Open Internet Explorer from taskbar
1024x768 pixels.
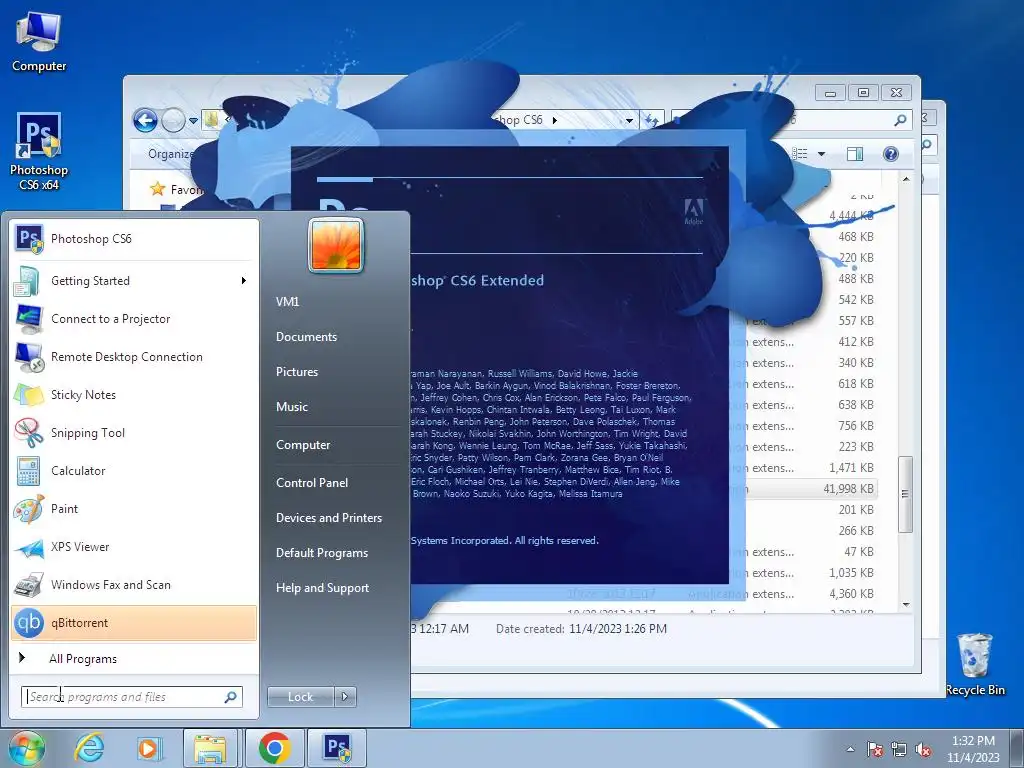tap(89, 748)
